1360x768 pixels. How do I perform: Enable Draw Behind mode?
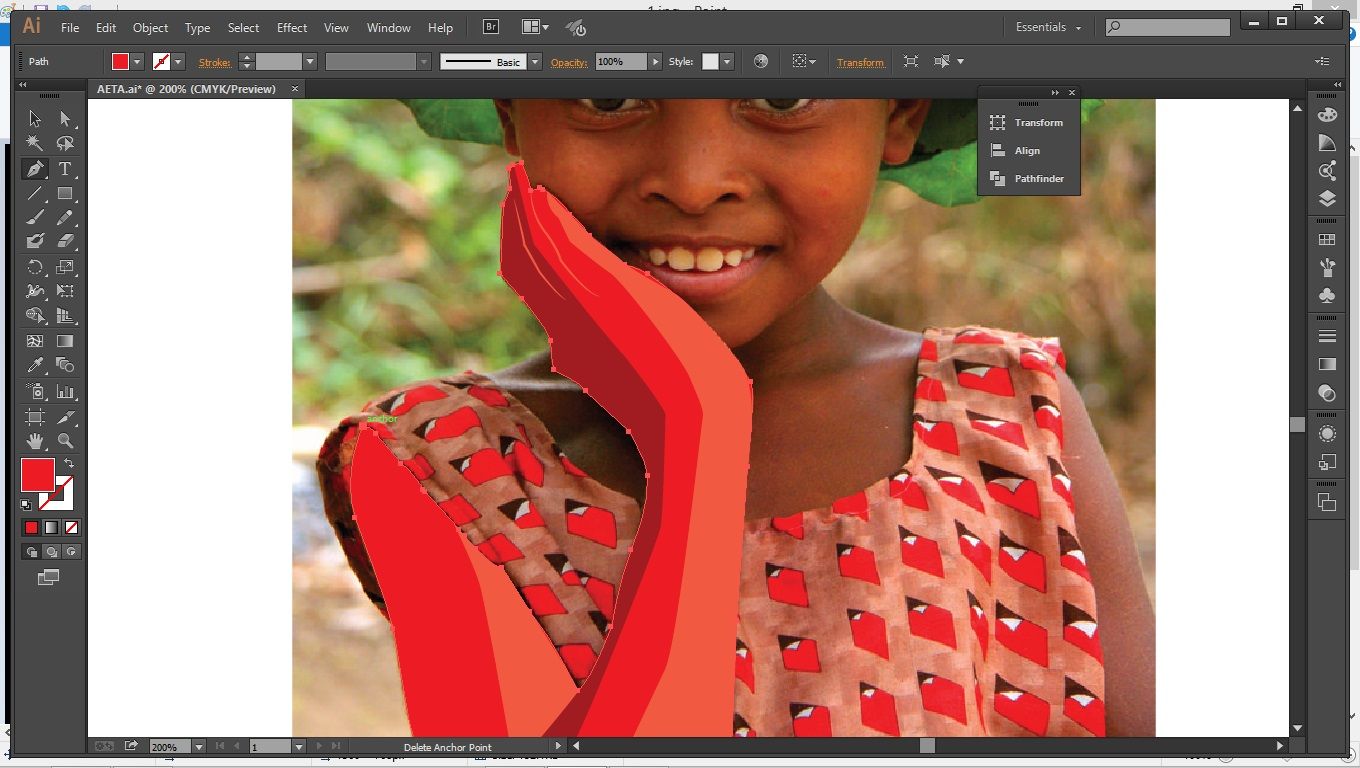(51, 552)
